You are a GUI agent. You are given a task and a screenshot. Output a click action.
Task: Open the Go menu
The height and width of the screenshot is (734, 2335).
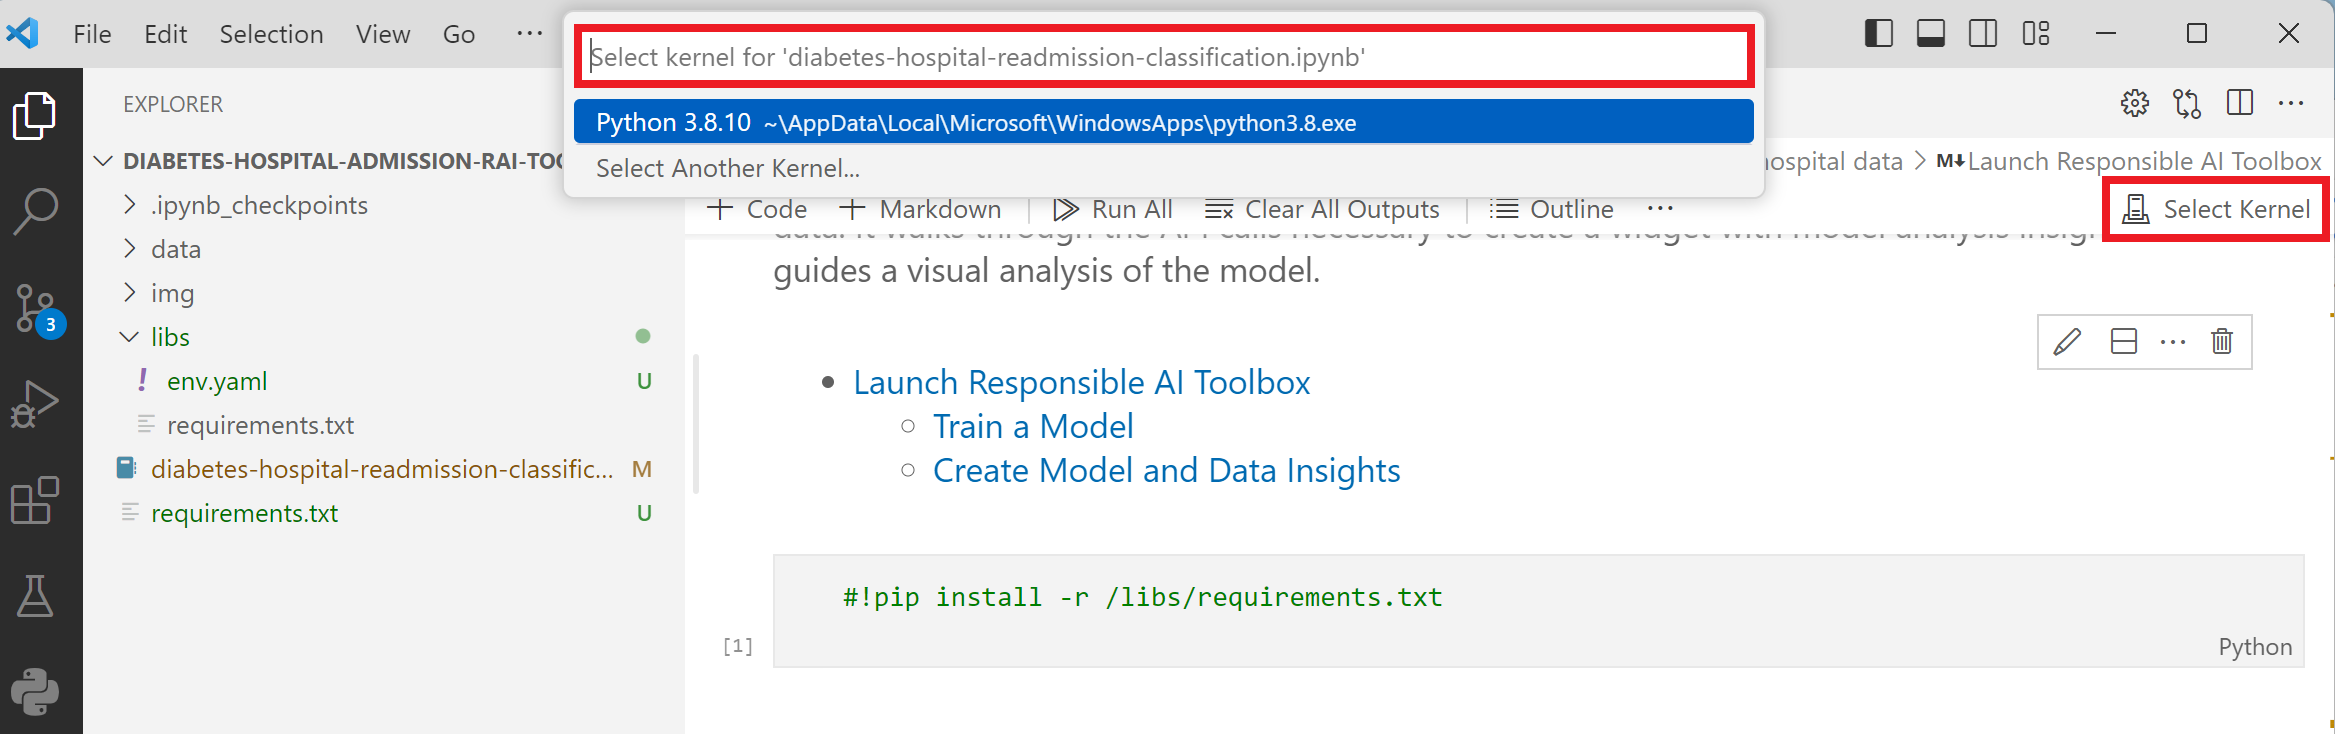[459, 34]
